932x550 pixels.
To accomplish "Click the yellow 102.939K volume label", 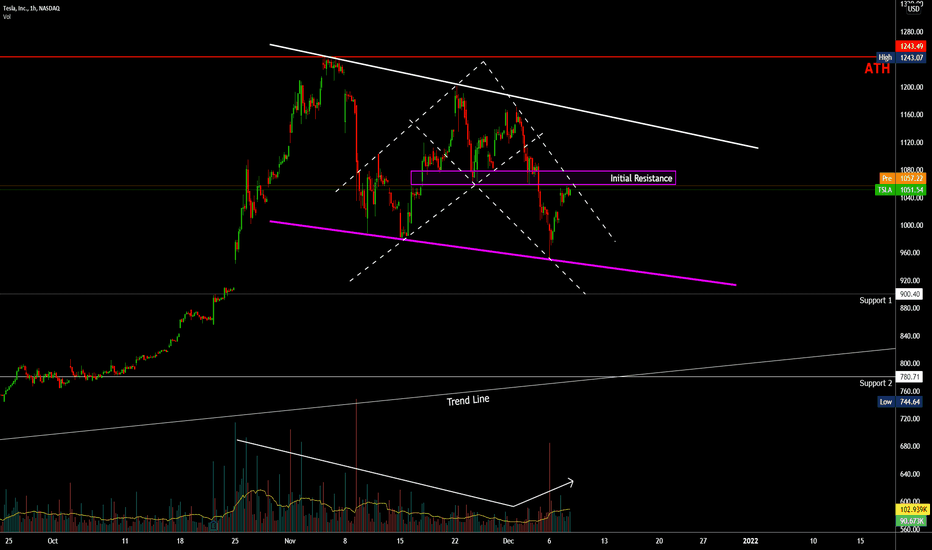I will pyautogui.click(x=912, y=510).
